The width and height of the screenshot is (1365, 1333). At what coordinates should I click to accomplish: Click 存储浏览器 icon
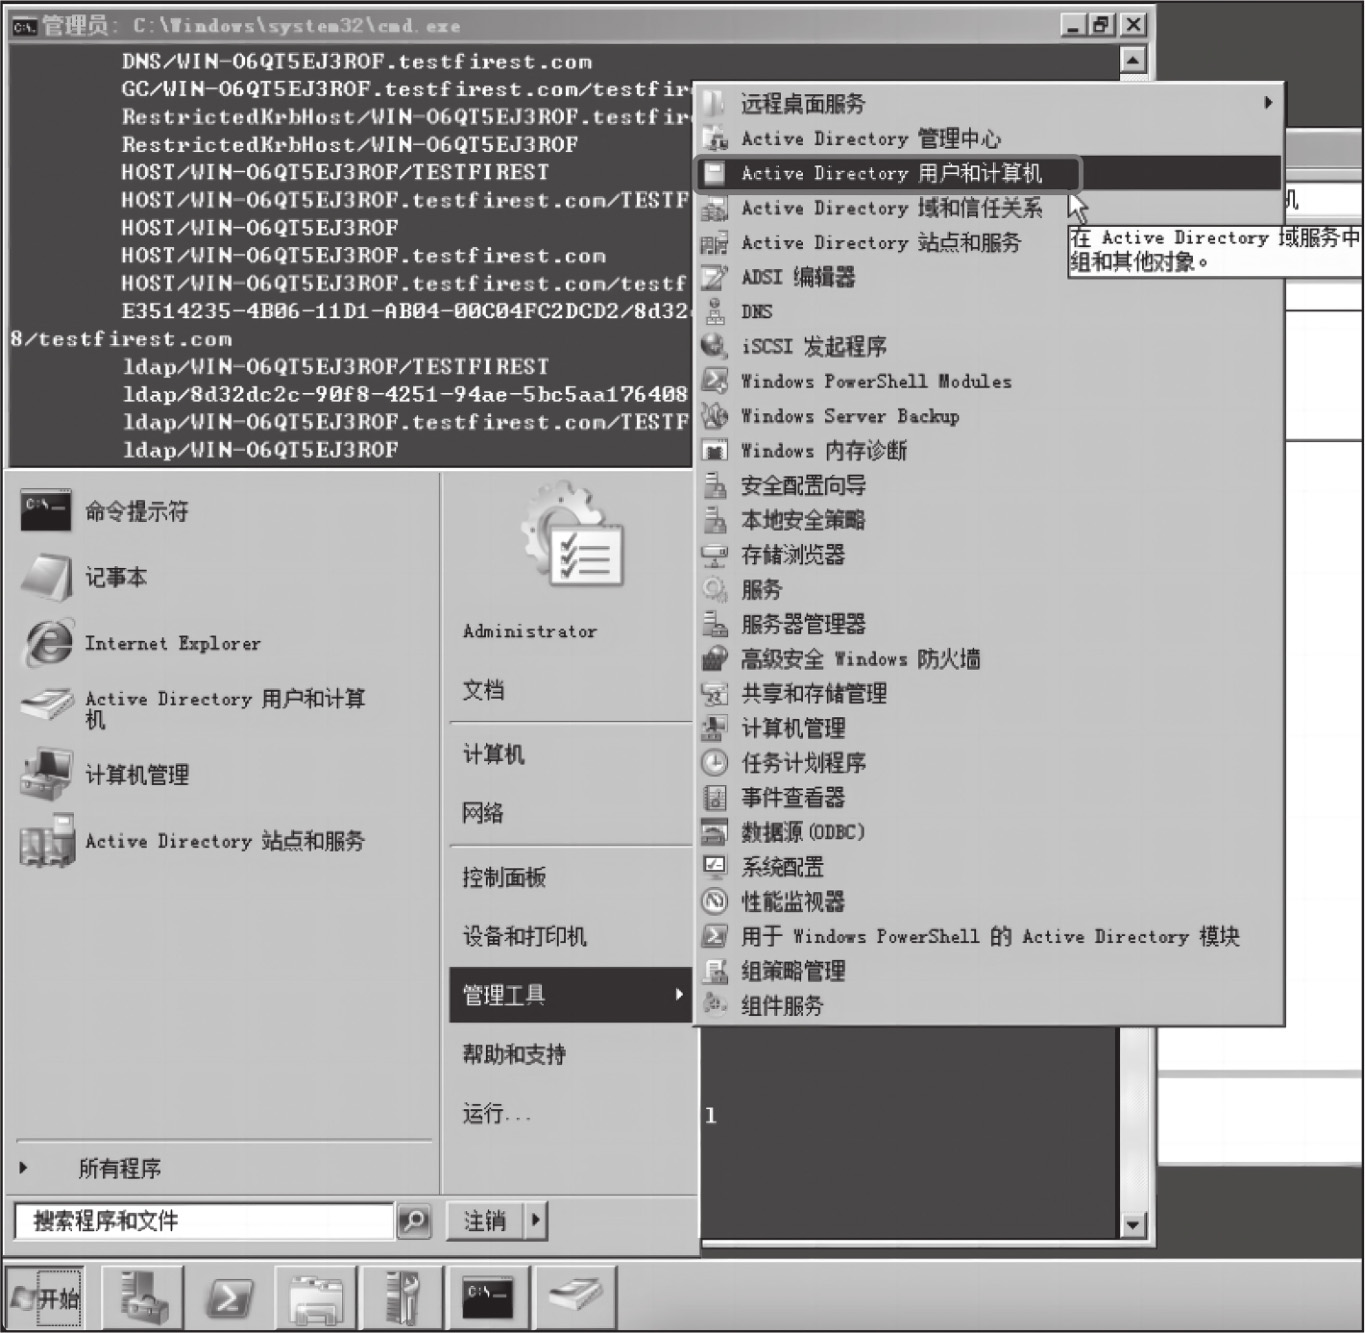714,555
